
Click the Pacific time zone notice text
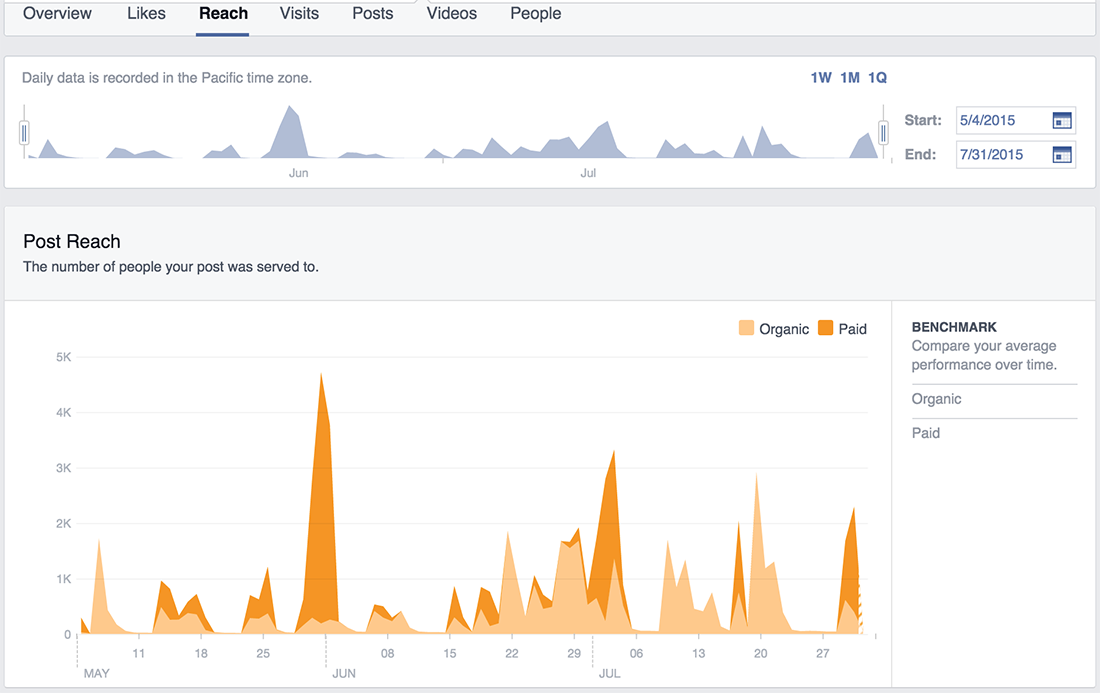click(167, 78)
